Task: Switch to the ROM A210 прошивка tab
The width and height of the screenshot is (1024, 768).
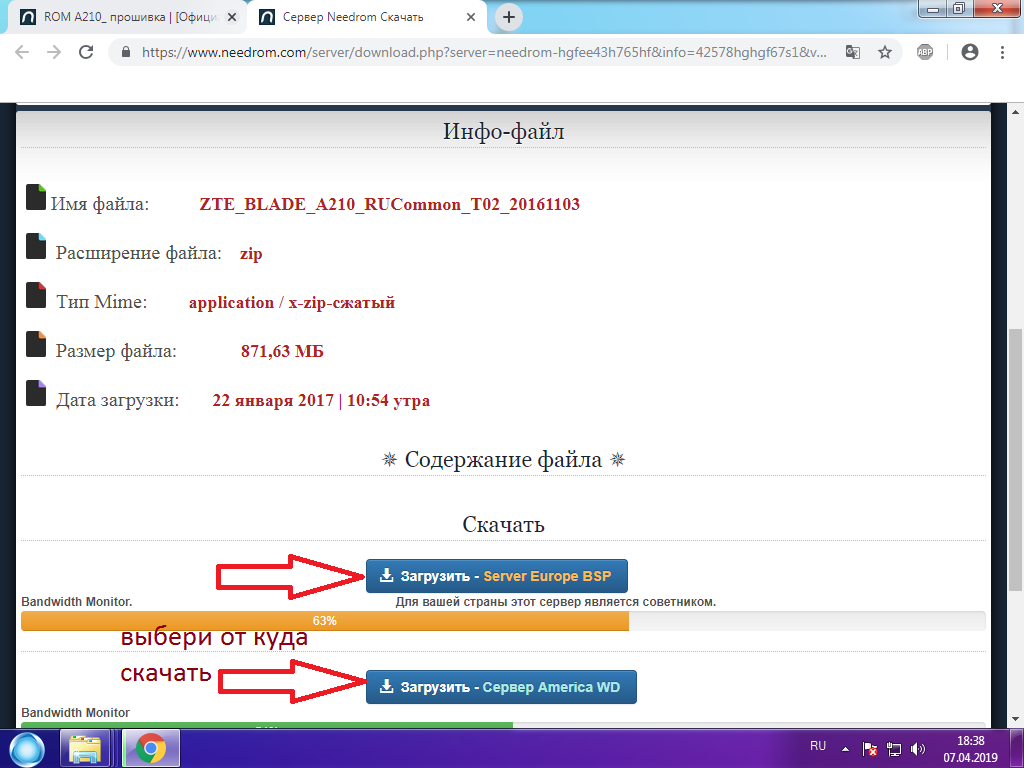Action: pyautogui.click(x=120, y=17)
